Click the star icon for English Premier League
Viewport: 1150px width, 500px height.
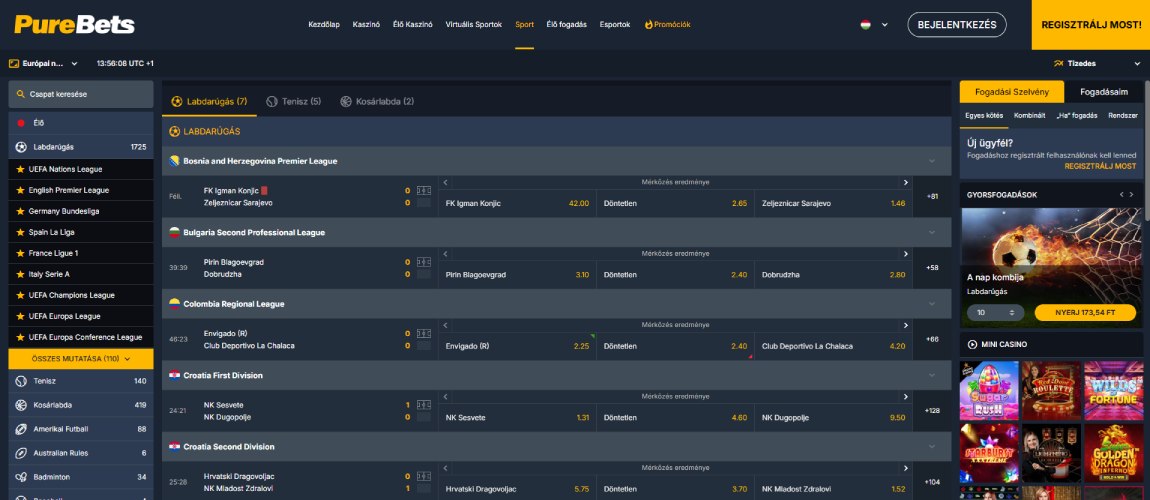coord(21,190)
